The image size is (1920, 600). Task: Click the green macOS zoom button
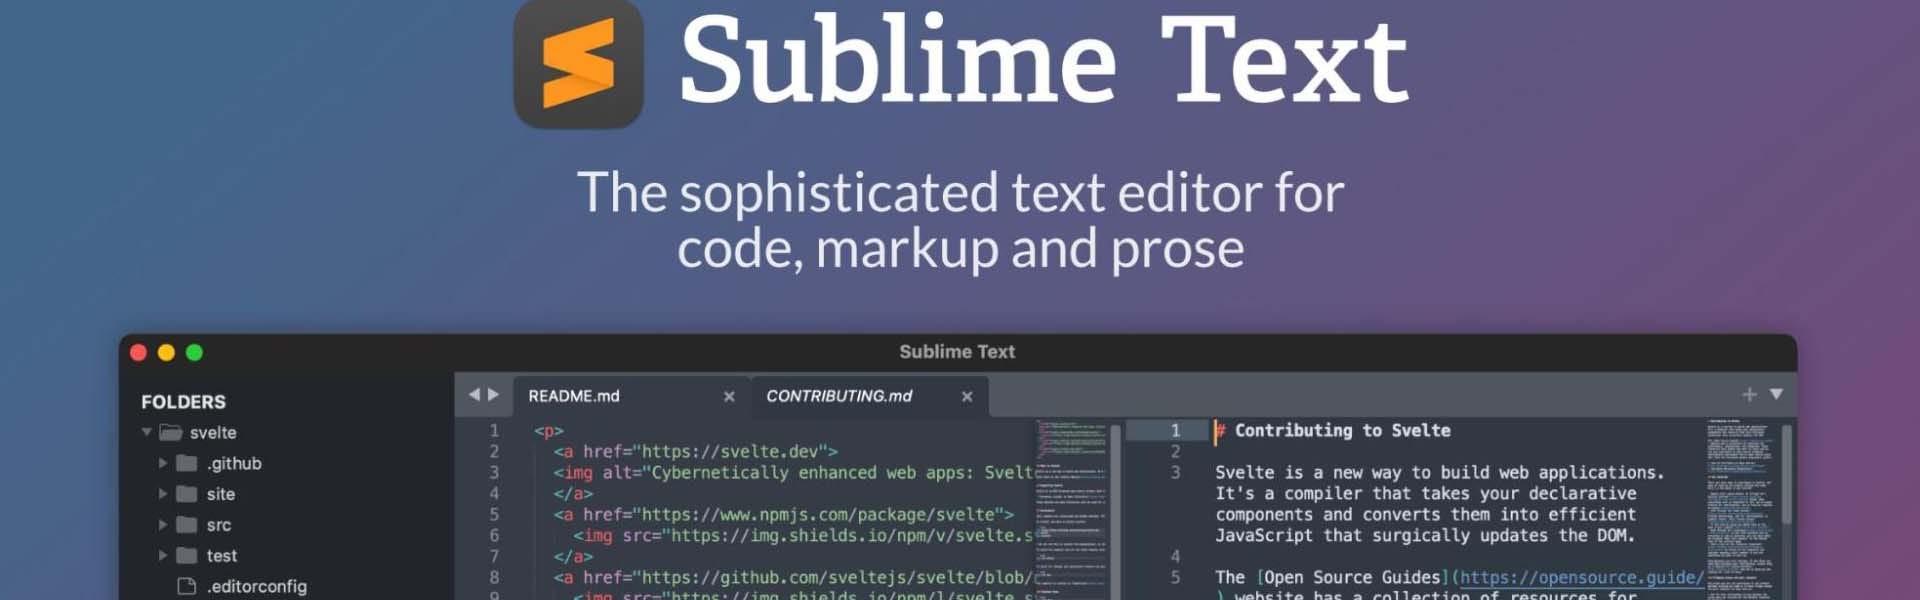[194, 352]
